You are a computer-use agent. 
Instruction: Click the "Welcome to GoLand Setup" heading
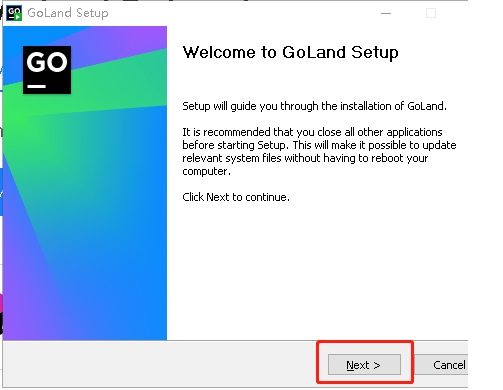(x=290, y=52)
